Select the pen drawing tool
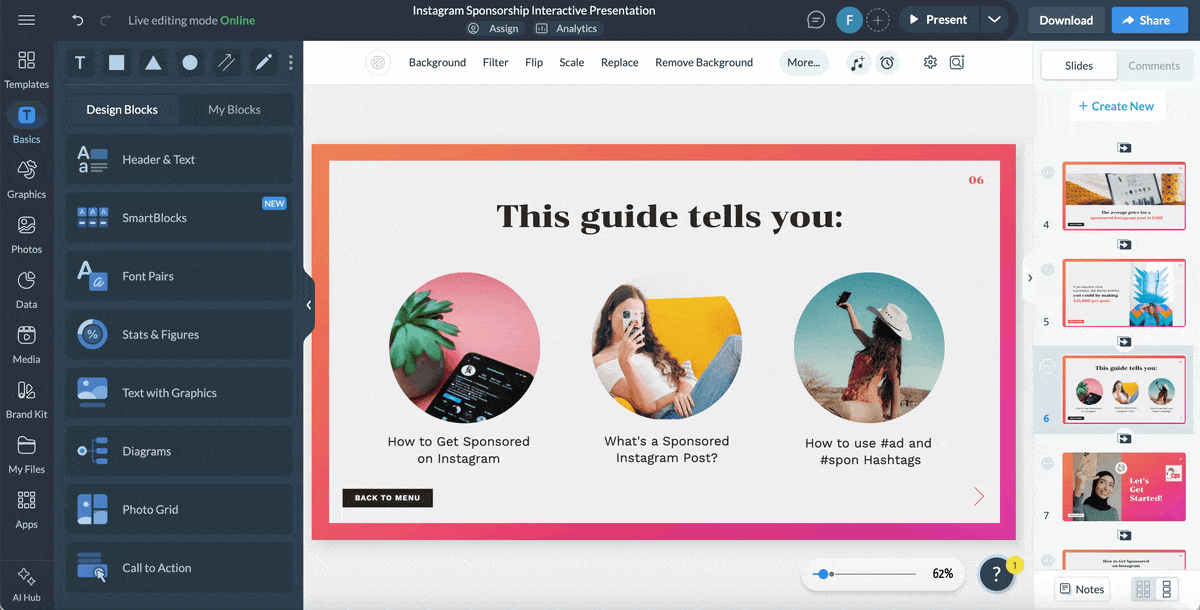Viewport: 1200px width, 610px height. coord(263,62)
